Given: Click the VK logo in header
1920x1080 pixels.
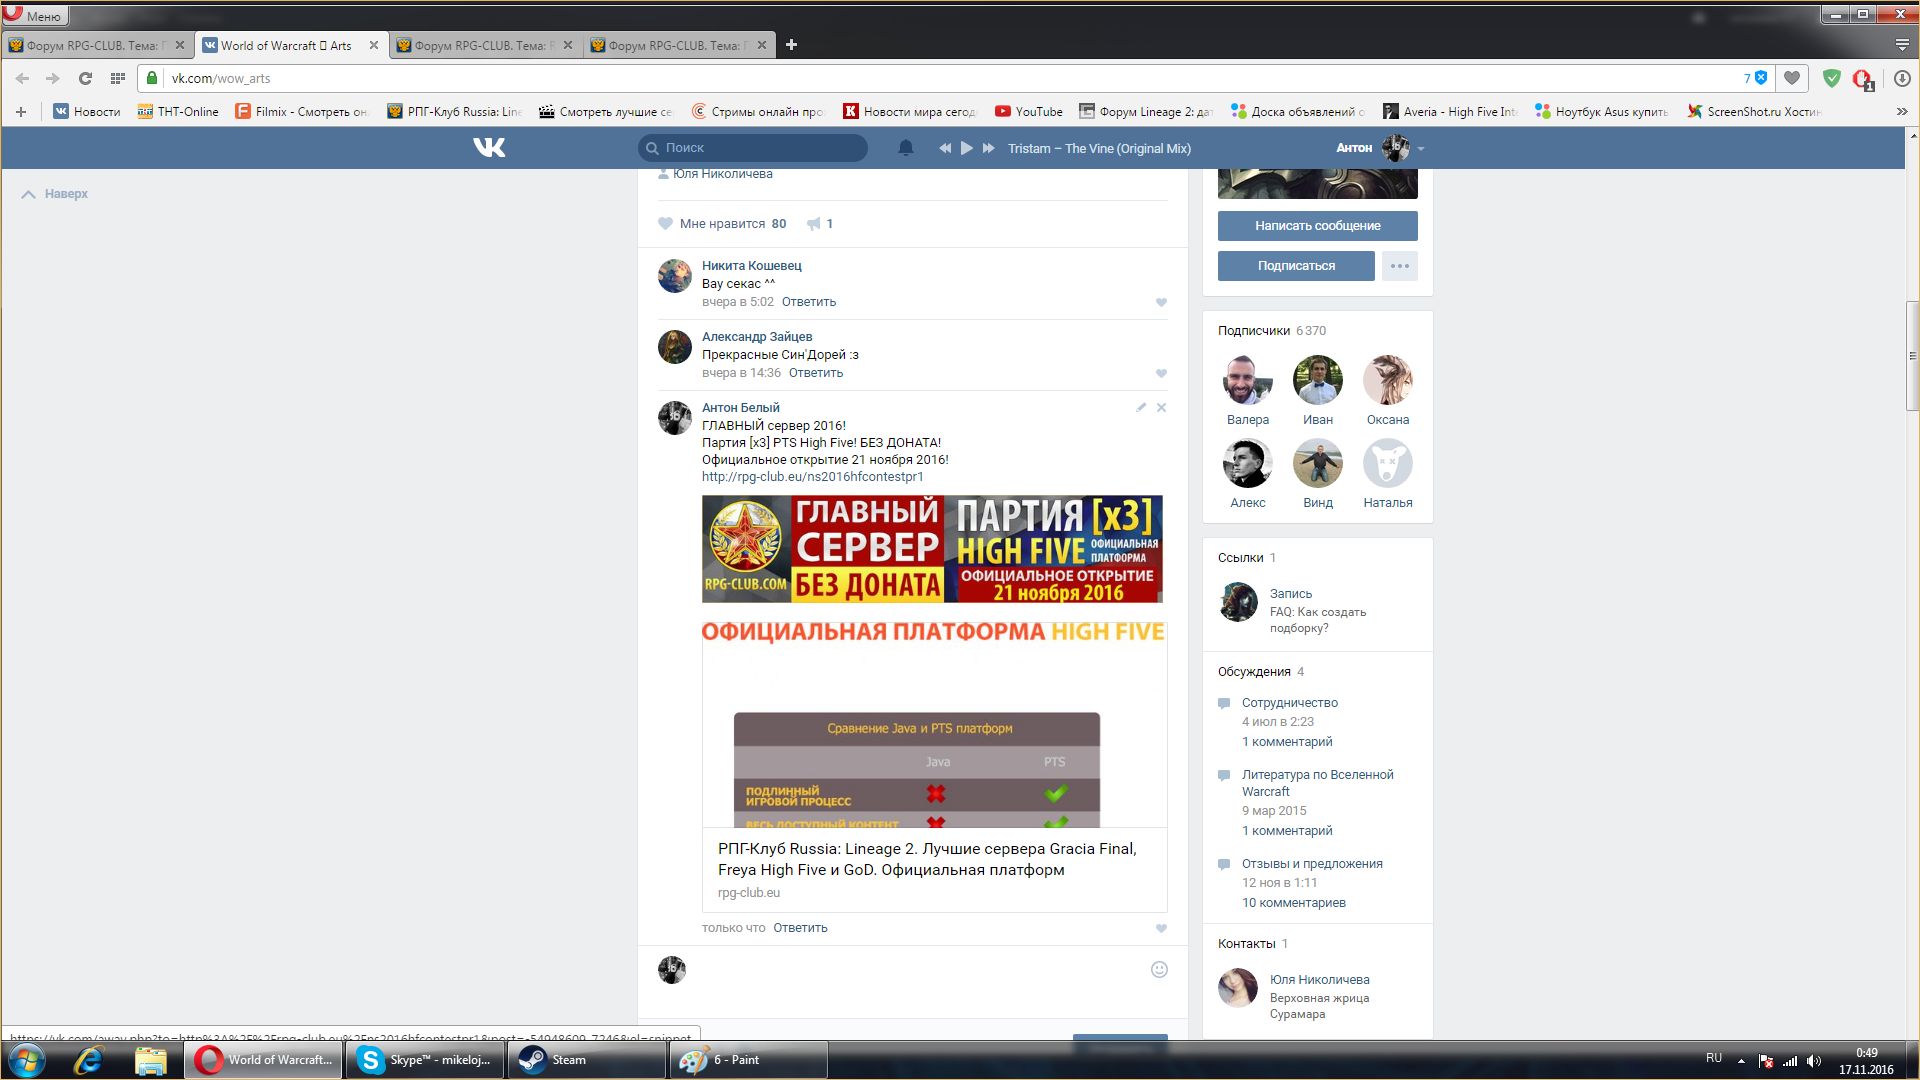Looking at the screenshot, I should (x=489, y=148).
